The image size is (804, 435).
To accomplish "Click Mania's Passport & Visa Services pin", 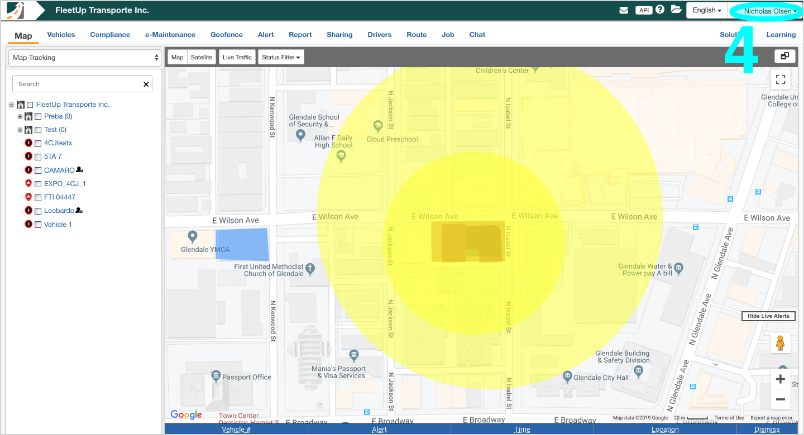I will (x=353, y=355).
